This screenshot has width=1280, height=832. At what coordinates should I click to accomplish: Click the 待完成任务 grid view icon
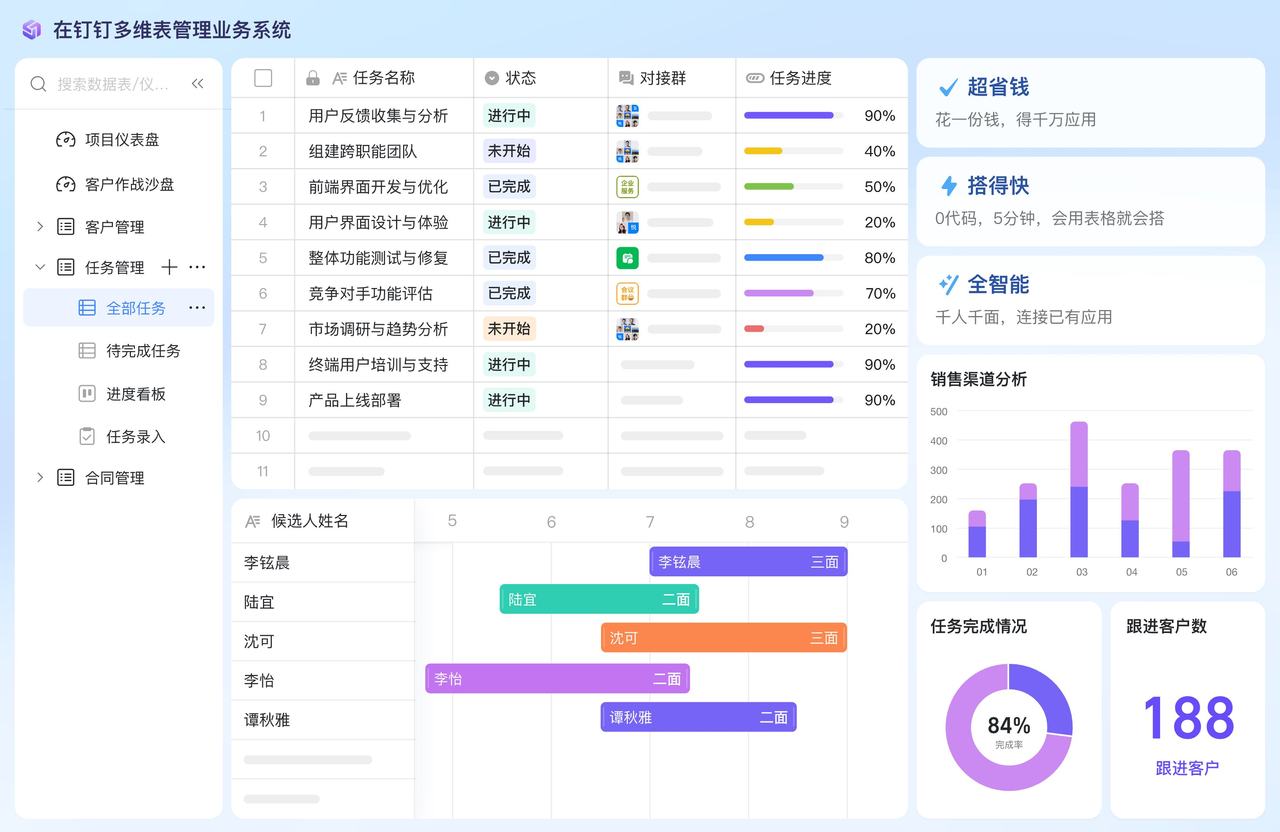point(87,351)
